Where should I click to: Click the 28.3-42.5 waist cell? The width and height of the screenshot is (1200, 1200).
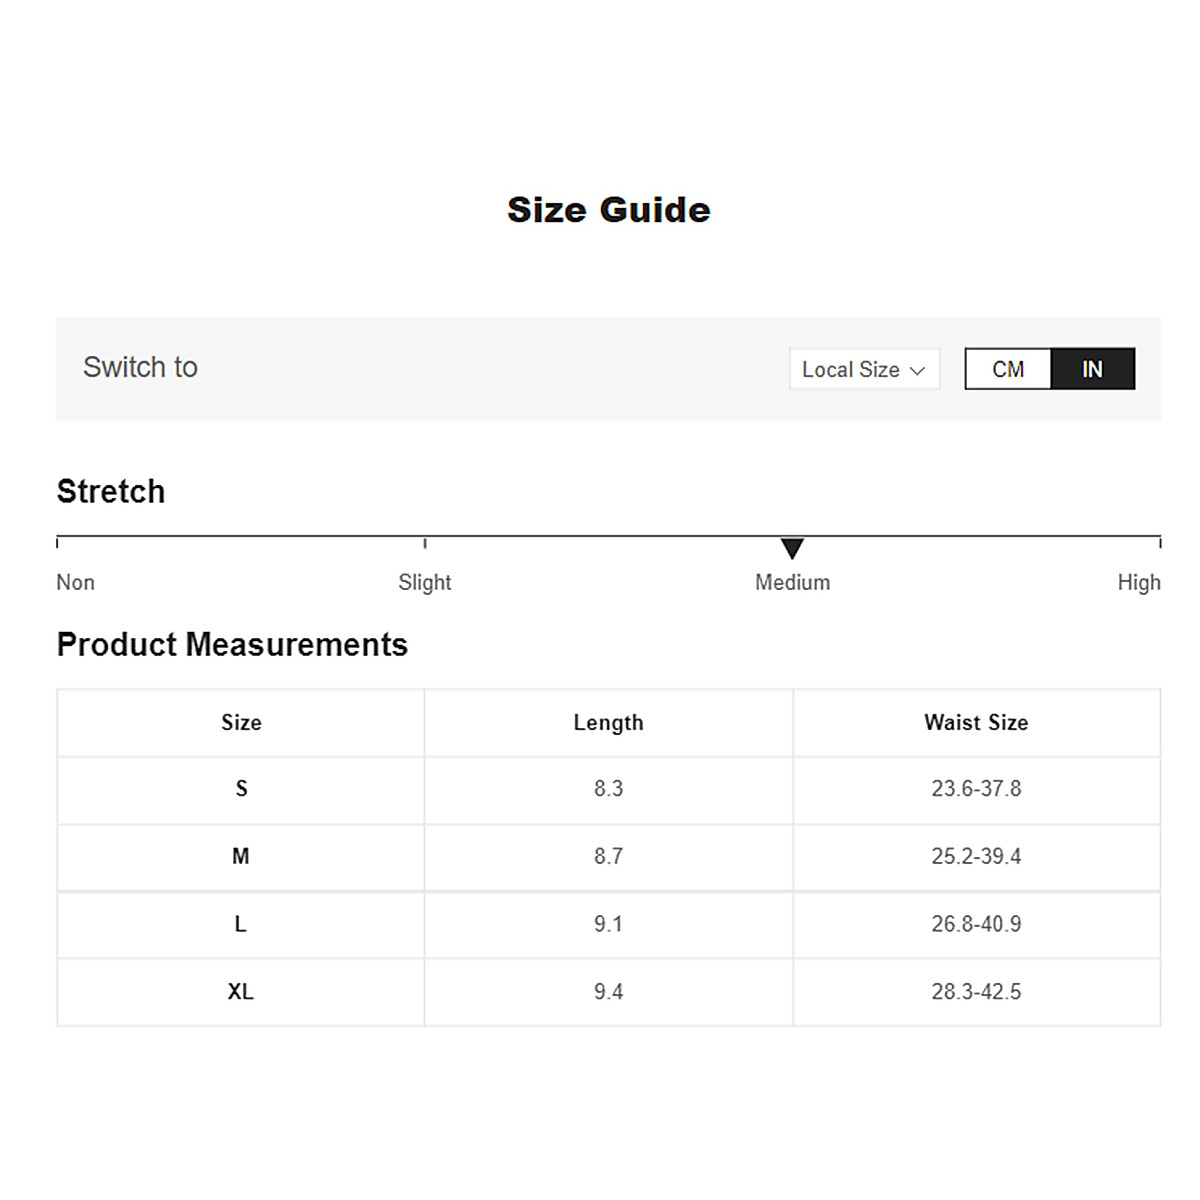click(976, 992)
